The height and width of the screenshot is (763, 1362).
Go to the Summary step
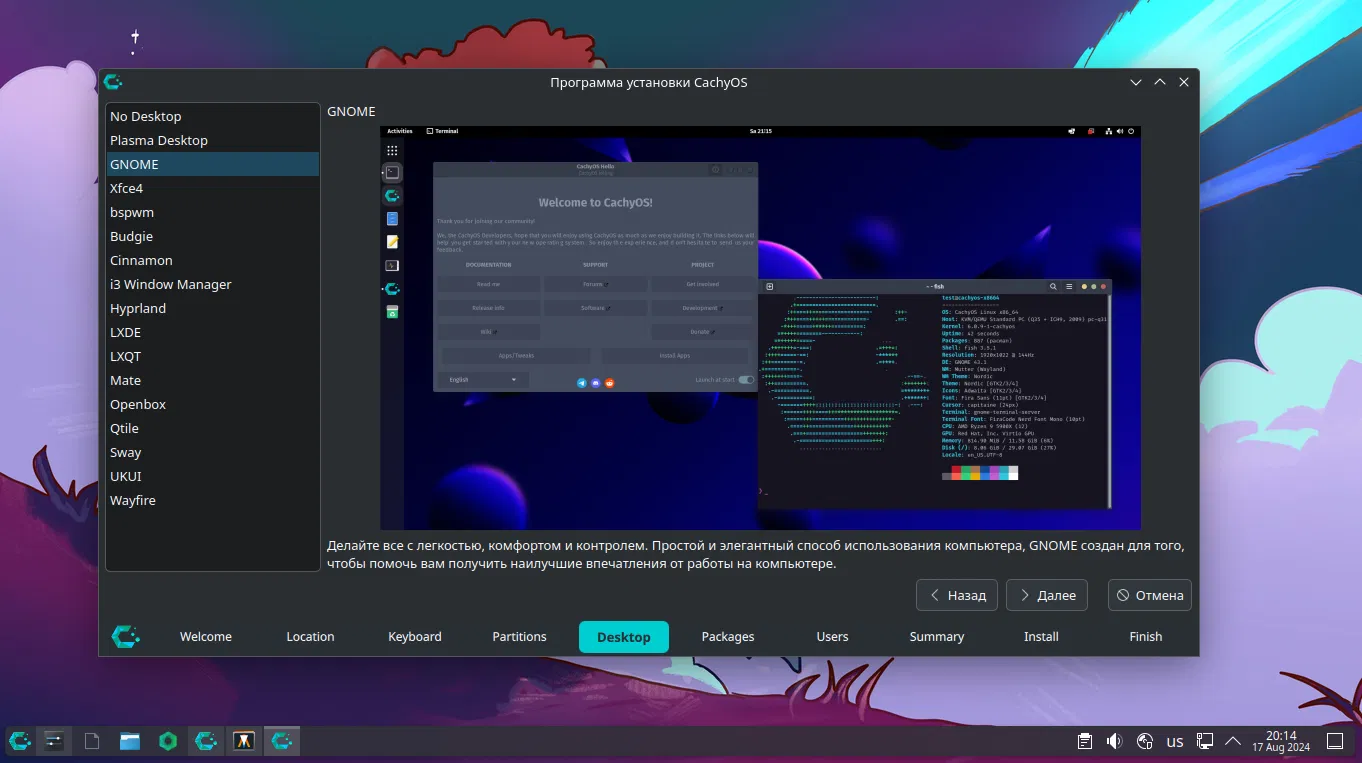coord(937,637)
